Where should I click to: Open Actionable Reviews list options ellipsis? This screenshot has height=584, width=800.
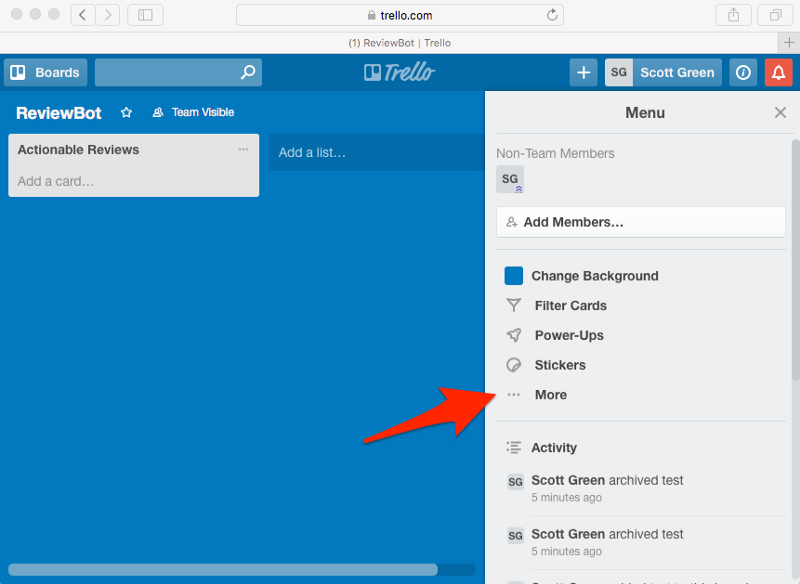pyautogui.click(x=243, y=150)
